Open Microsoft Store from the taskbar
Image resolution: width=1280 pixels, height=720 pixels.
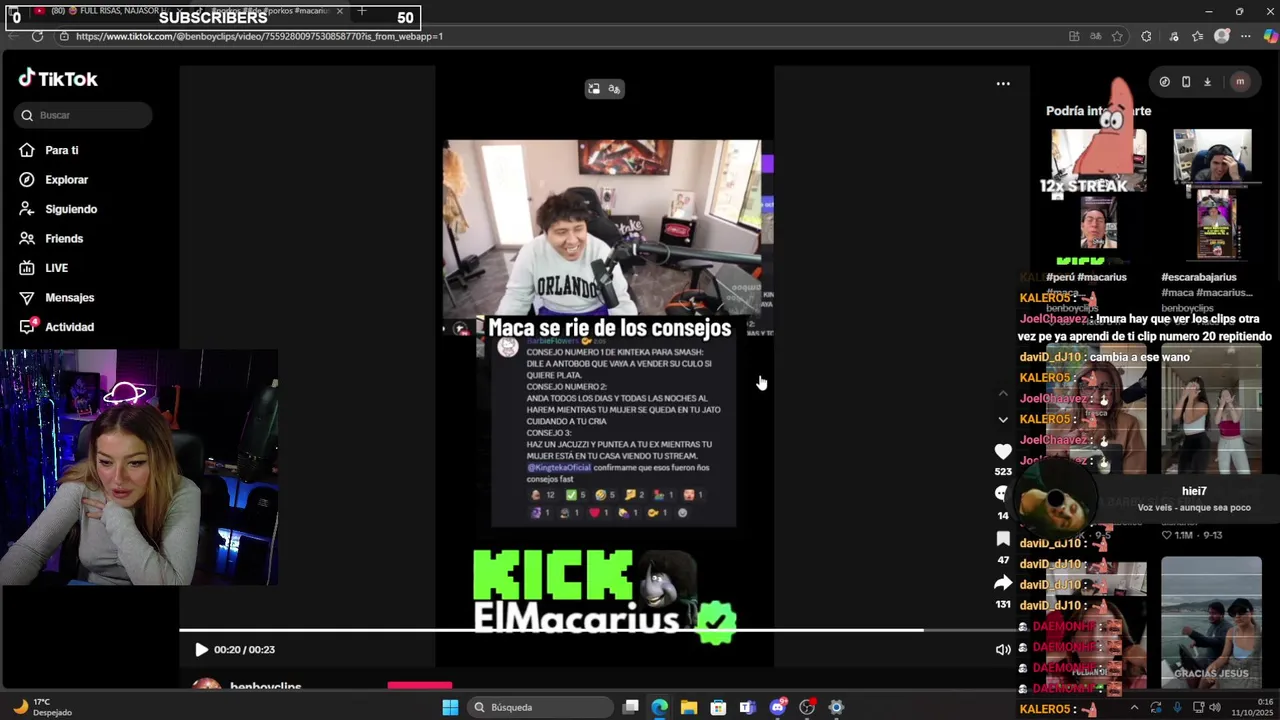[718, 708]
